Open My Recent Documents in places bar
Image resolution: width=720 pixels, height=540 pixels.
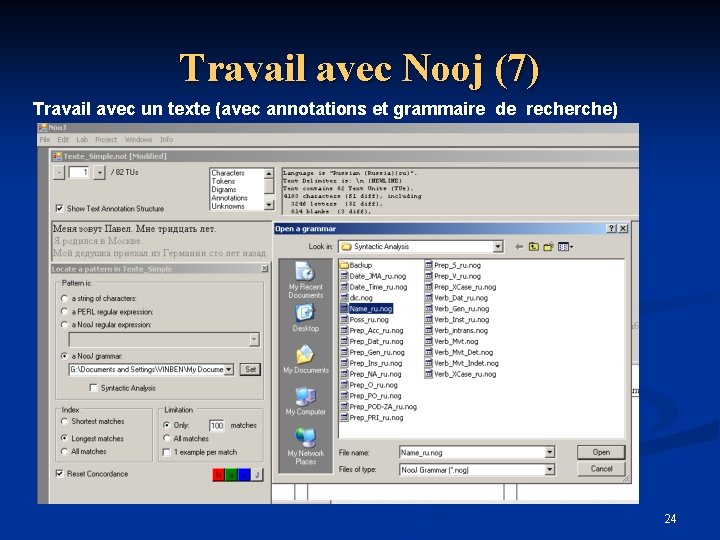(305, 280)
